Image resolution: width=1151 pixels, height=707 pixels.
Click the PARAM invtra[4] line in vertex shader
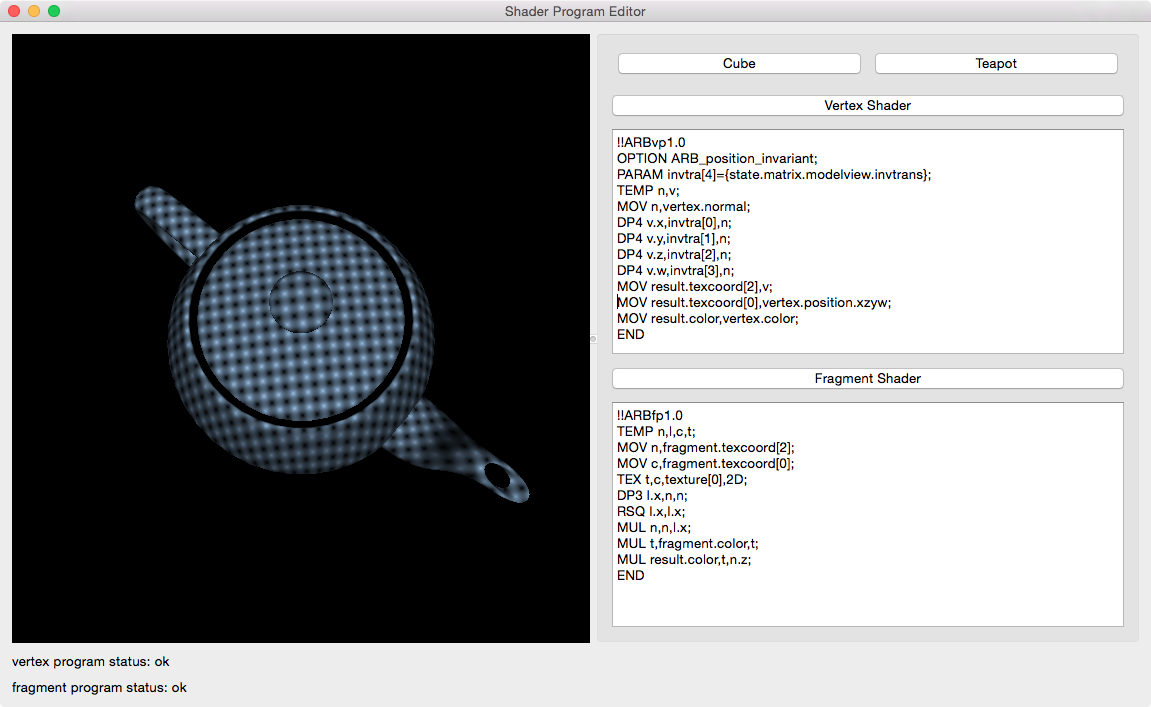(x=774, y=175)
